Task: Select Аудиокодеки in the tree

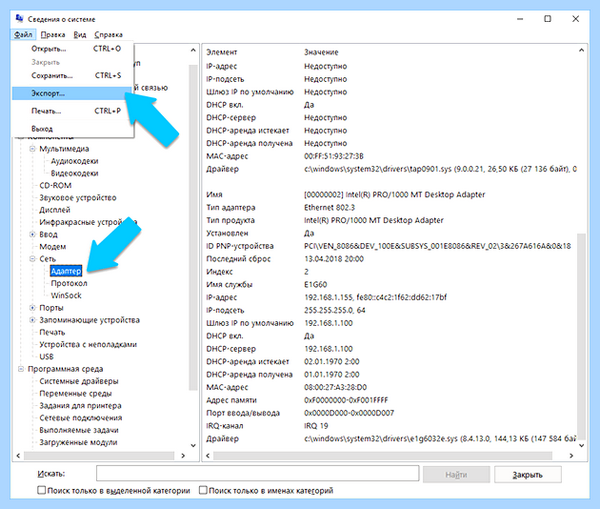Action: [x=75, y=161]
